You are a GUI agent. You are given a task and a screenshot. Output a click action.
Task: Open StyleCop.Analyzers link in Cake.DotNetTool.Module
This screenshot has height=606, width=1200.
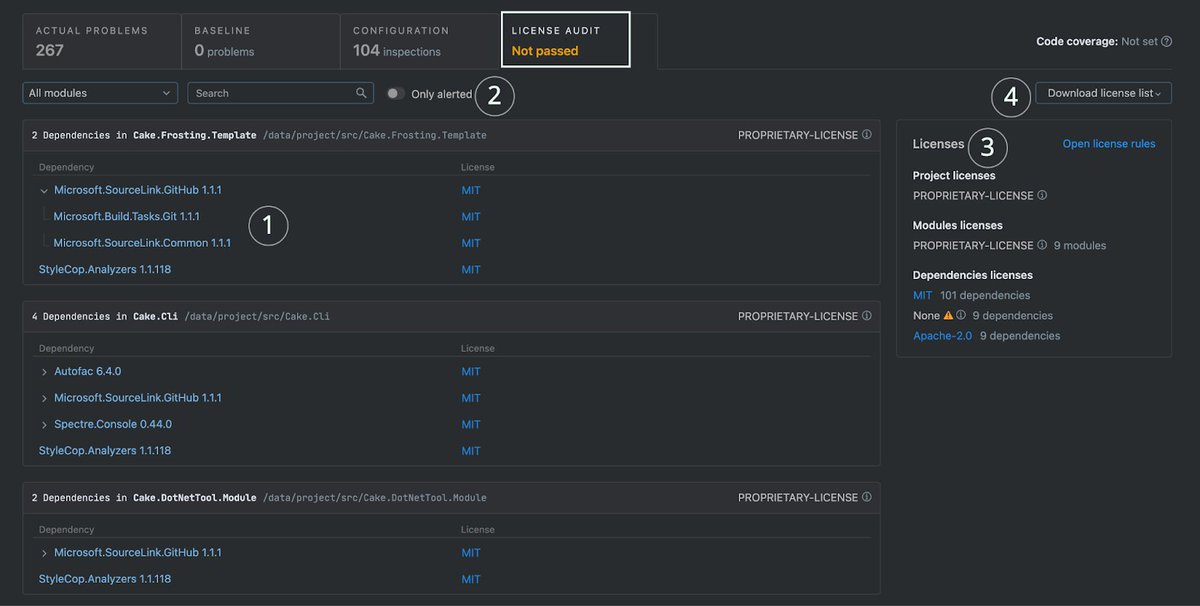[105, 579]
